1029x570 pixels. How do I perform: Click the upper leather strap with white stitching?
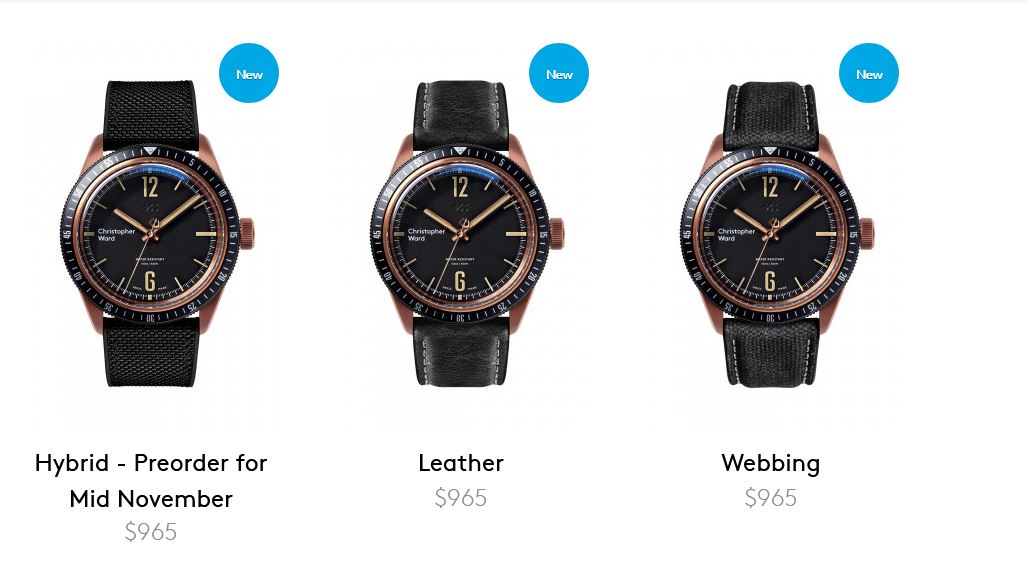pos(461,113)
